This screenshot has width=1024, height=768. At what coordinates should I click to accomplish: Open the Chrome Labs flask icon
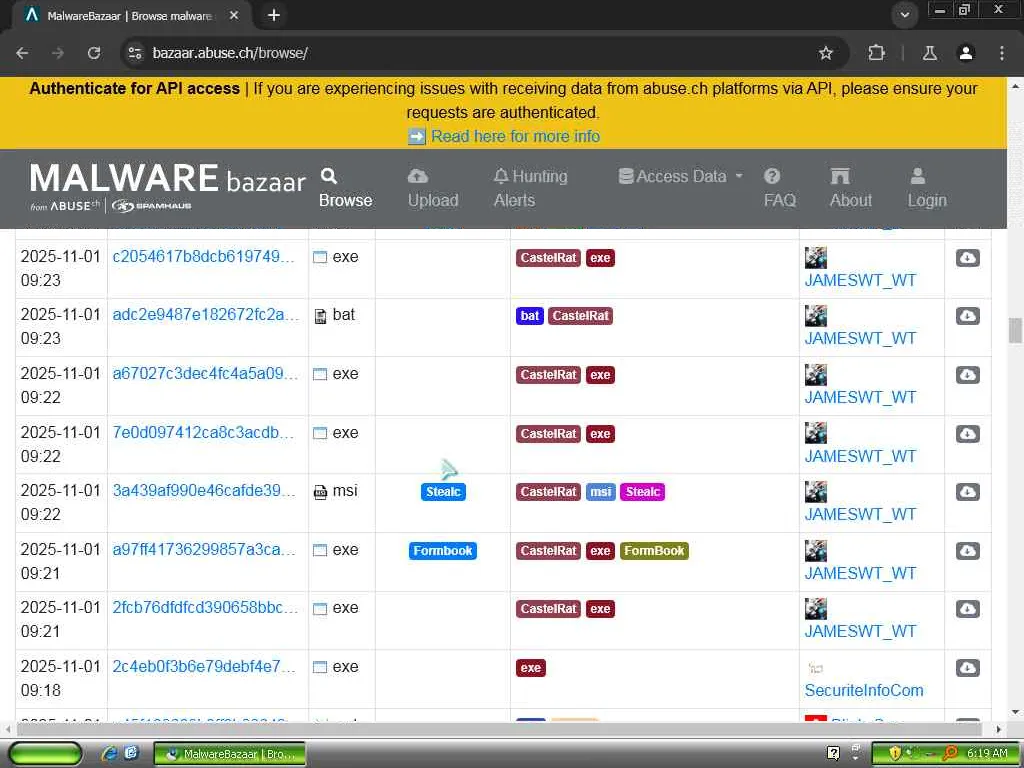(x=929, y=53)
